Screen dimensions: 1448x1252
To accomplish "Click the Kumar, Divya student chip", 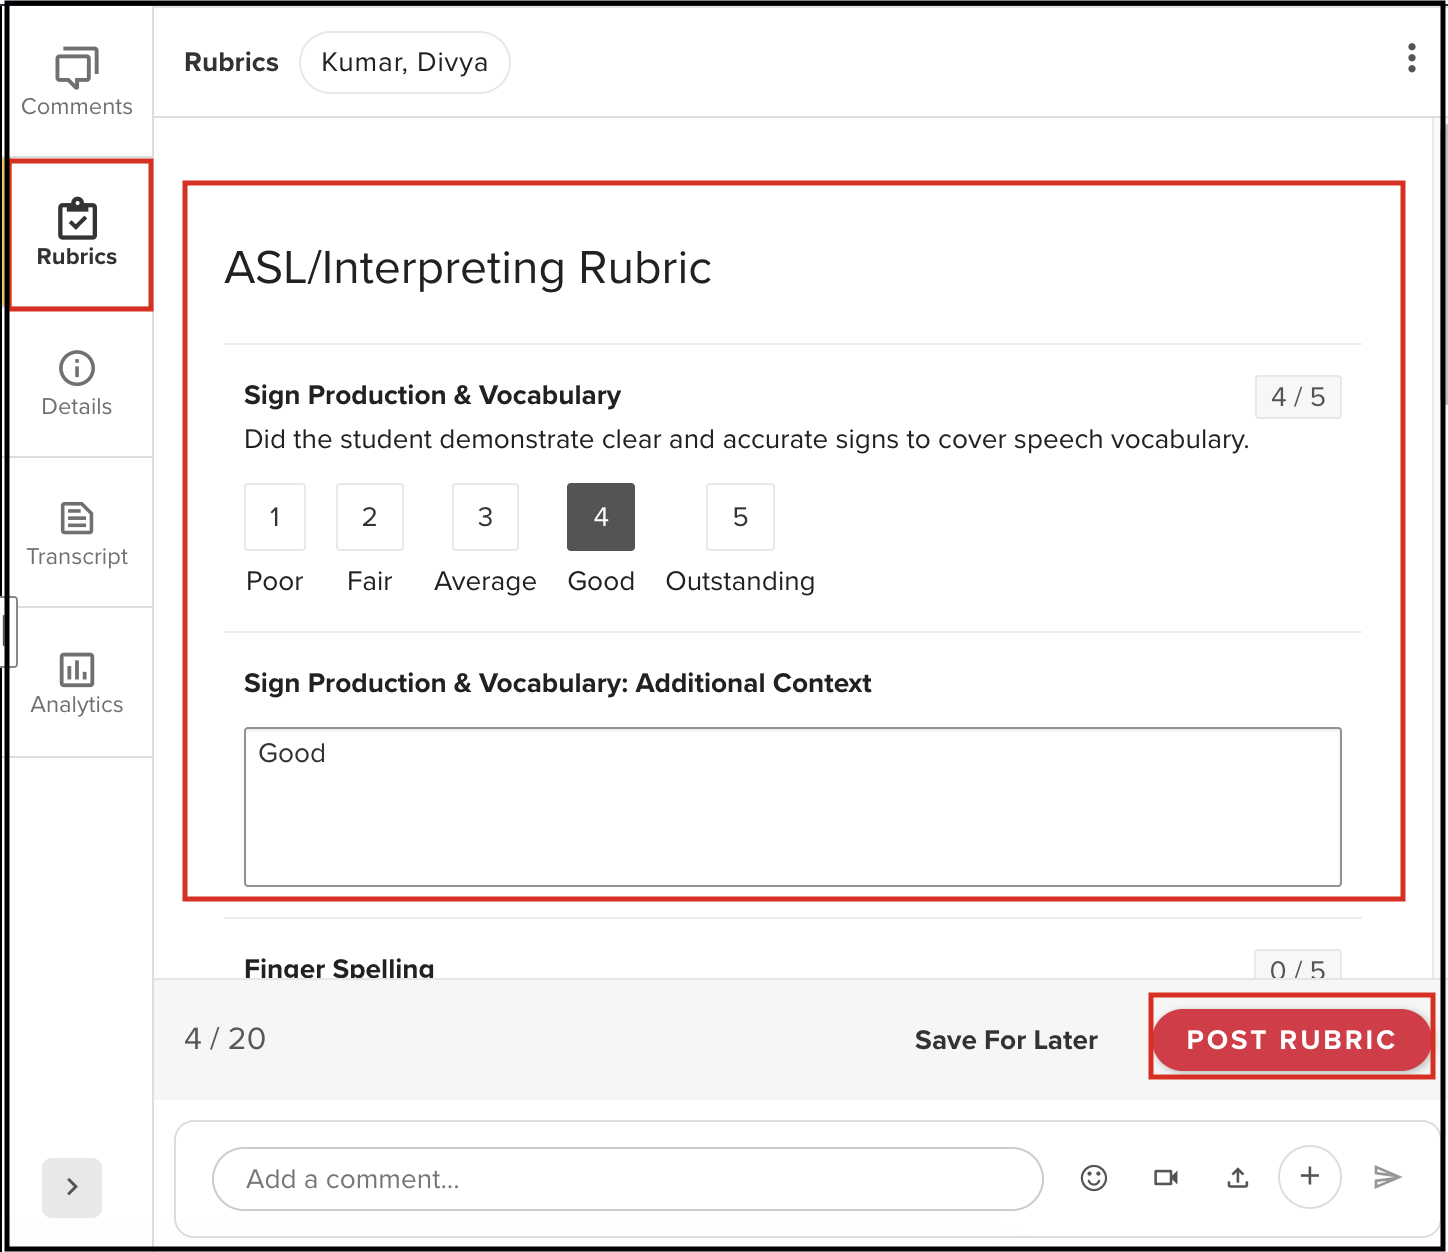I will [x=405, y=62].
